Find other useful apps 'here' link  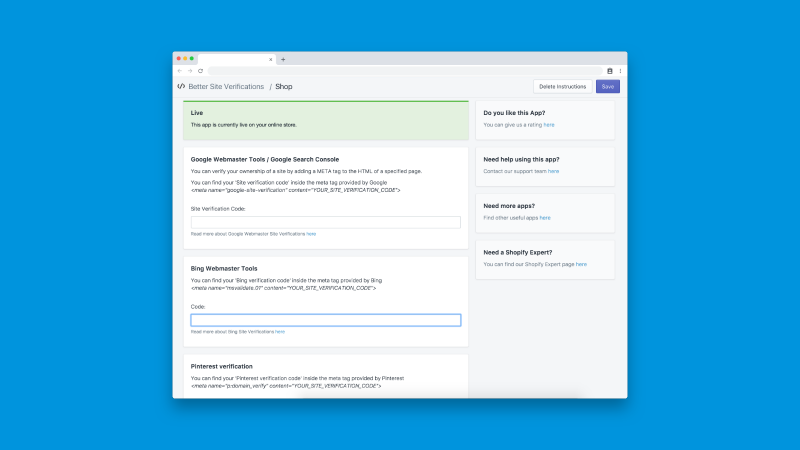[545, 218]
